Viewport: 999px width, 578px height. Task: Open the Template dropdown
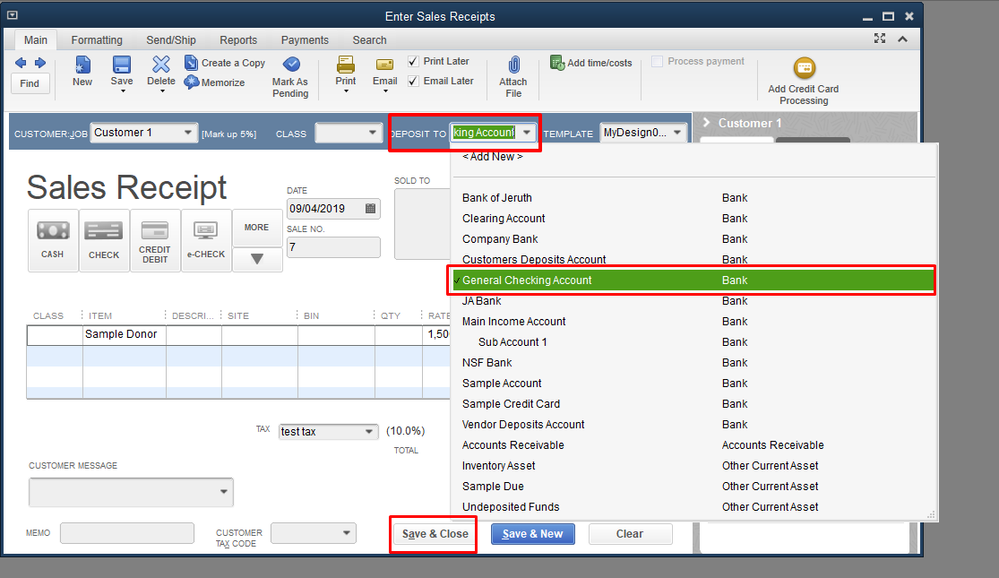pos(677,133)
